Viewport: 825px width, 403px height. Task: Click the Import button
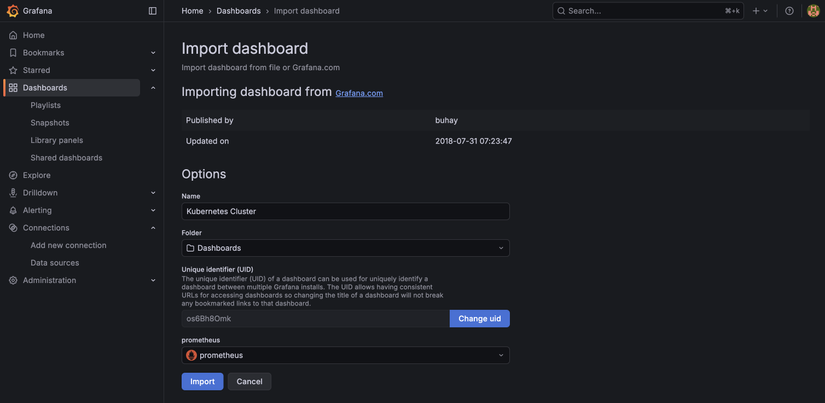[x=203, y=381]
